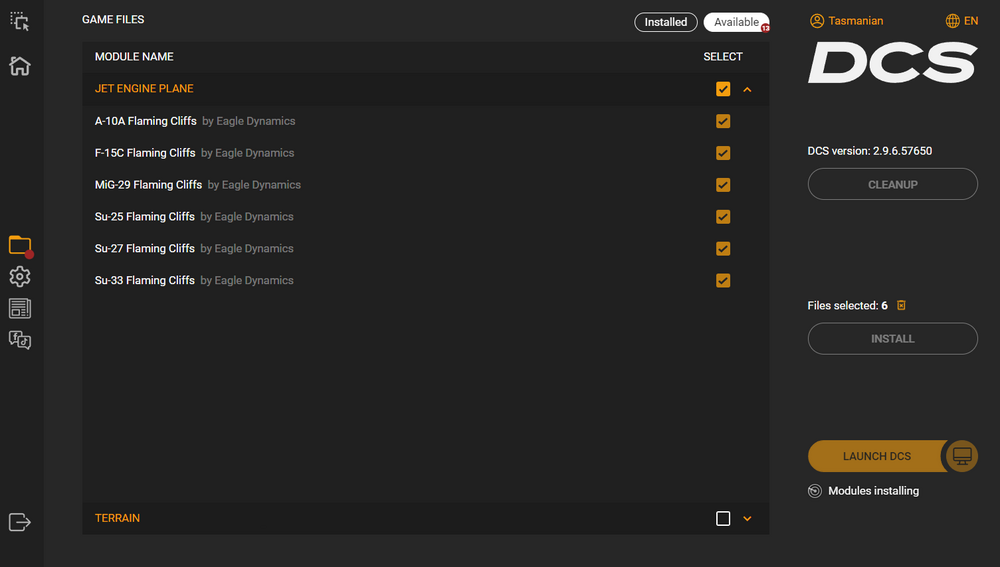Viewport: 1000px width, 567px height.
Task: Open the game files folder icon
Action: 20,245
